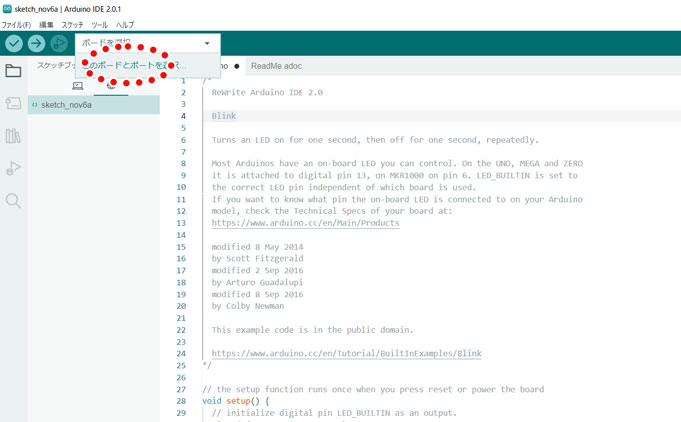Open the 編集 menu
The image size is (681, 422).
[x=46, y=25]
